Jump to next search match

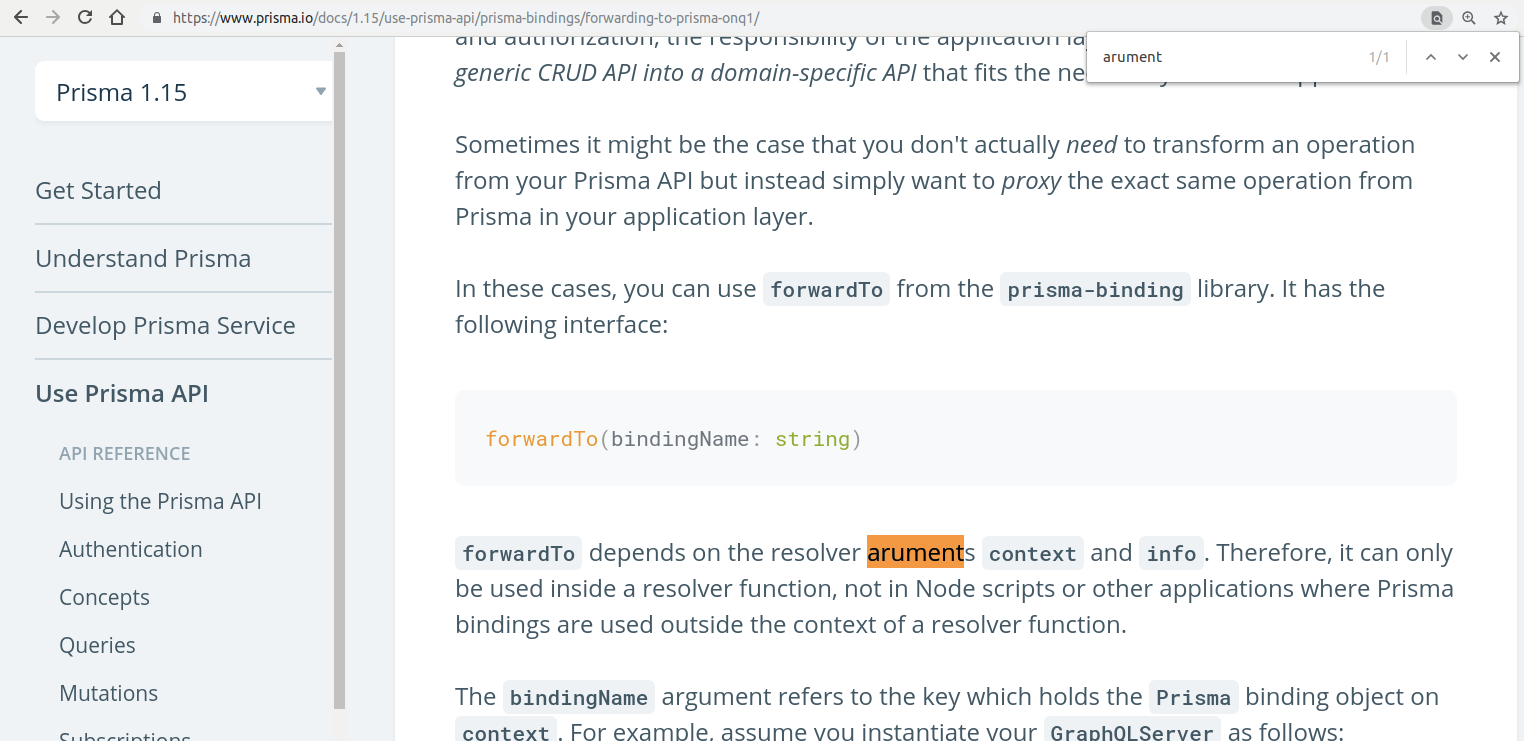[x=1463, y=57]
